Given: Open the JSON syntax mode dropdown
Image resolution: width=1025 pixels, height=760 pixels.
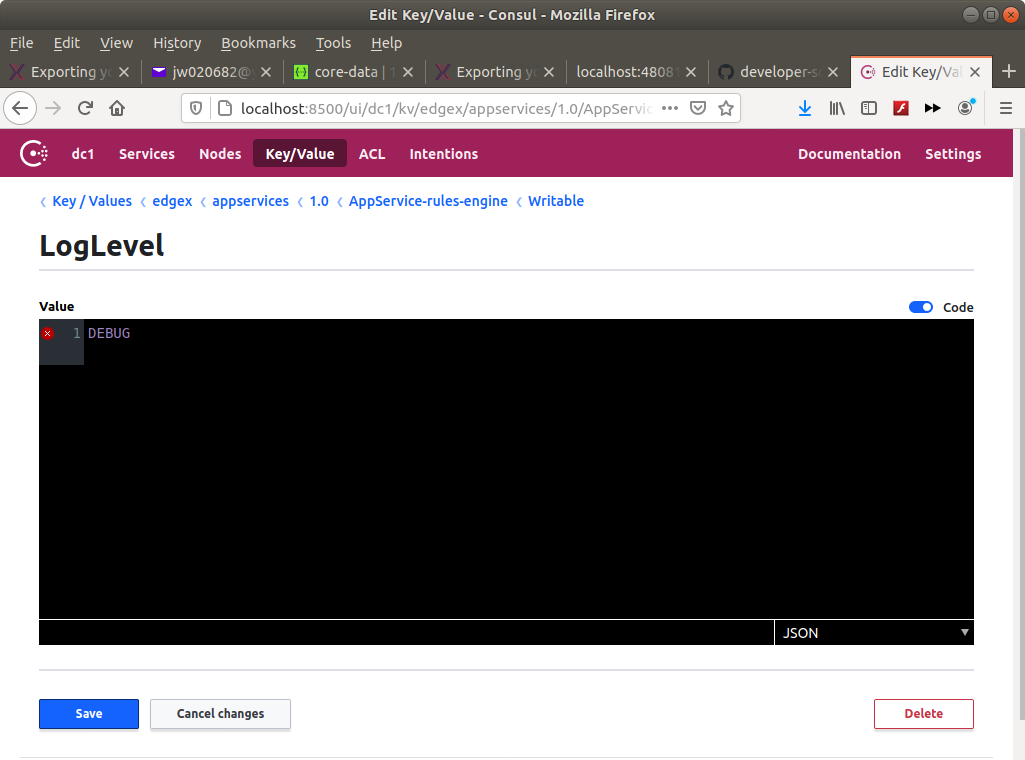Looking at the screenshot, I should [x=874, y=633].
